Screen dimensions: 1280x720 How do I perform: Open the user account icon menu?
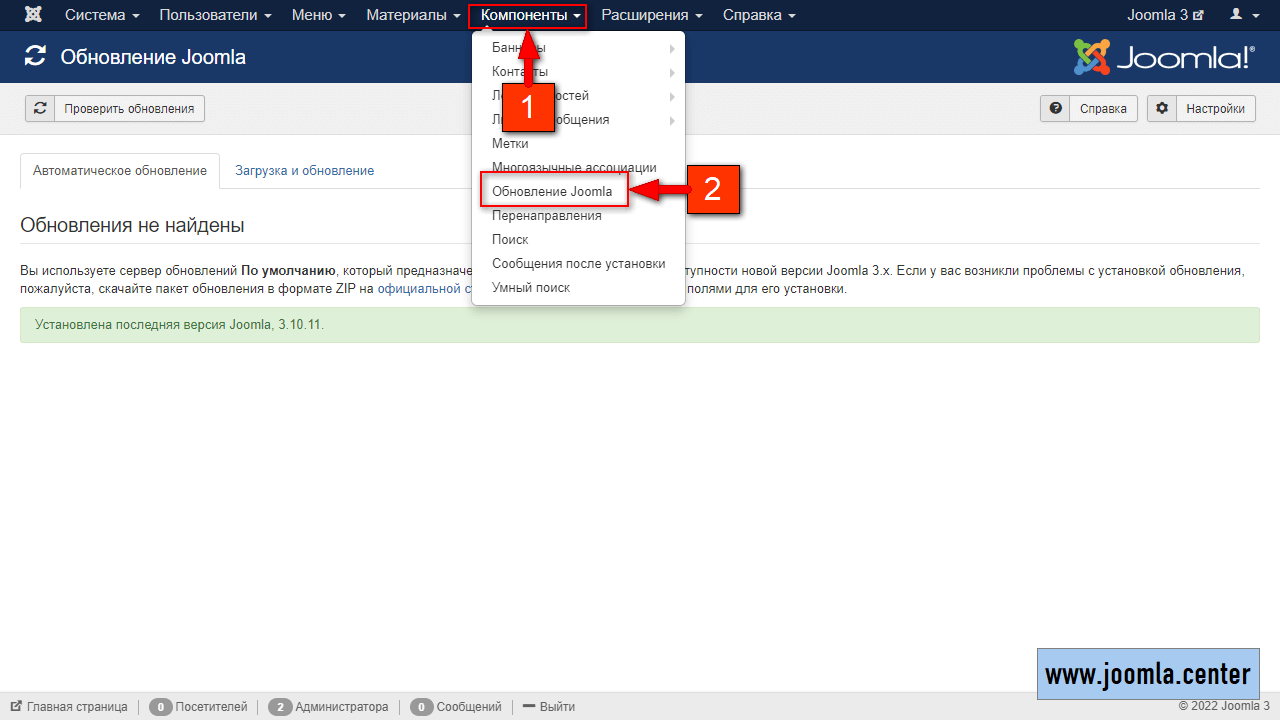click(x=1244, y=15)
